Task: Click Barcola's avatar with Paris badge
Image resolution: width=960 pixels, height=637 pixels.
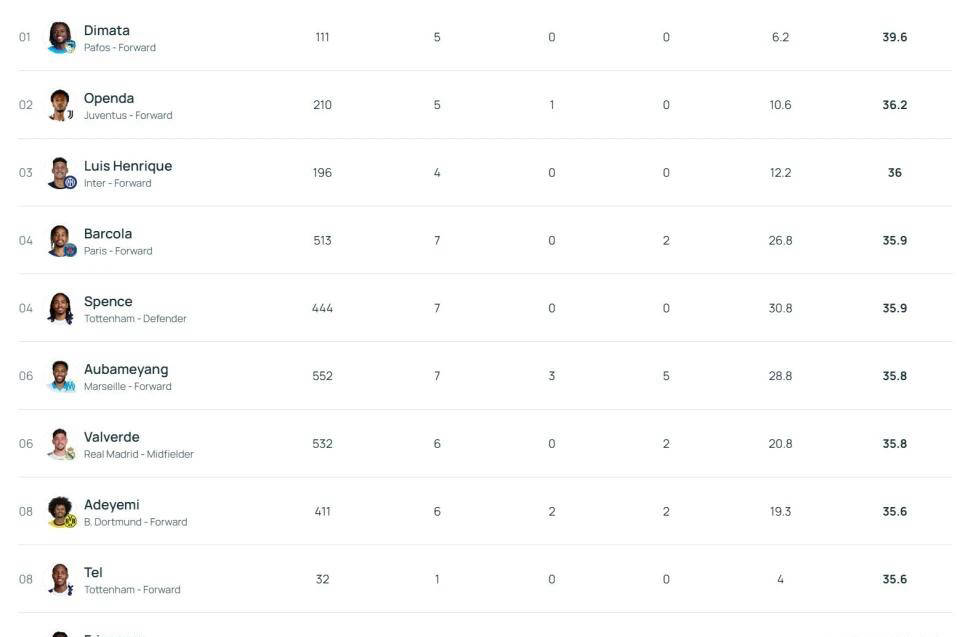Action: 61,241
